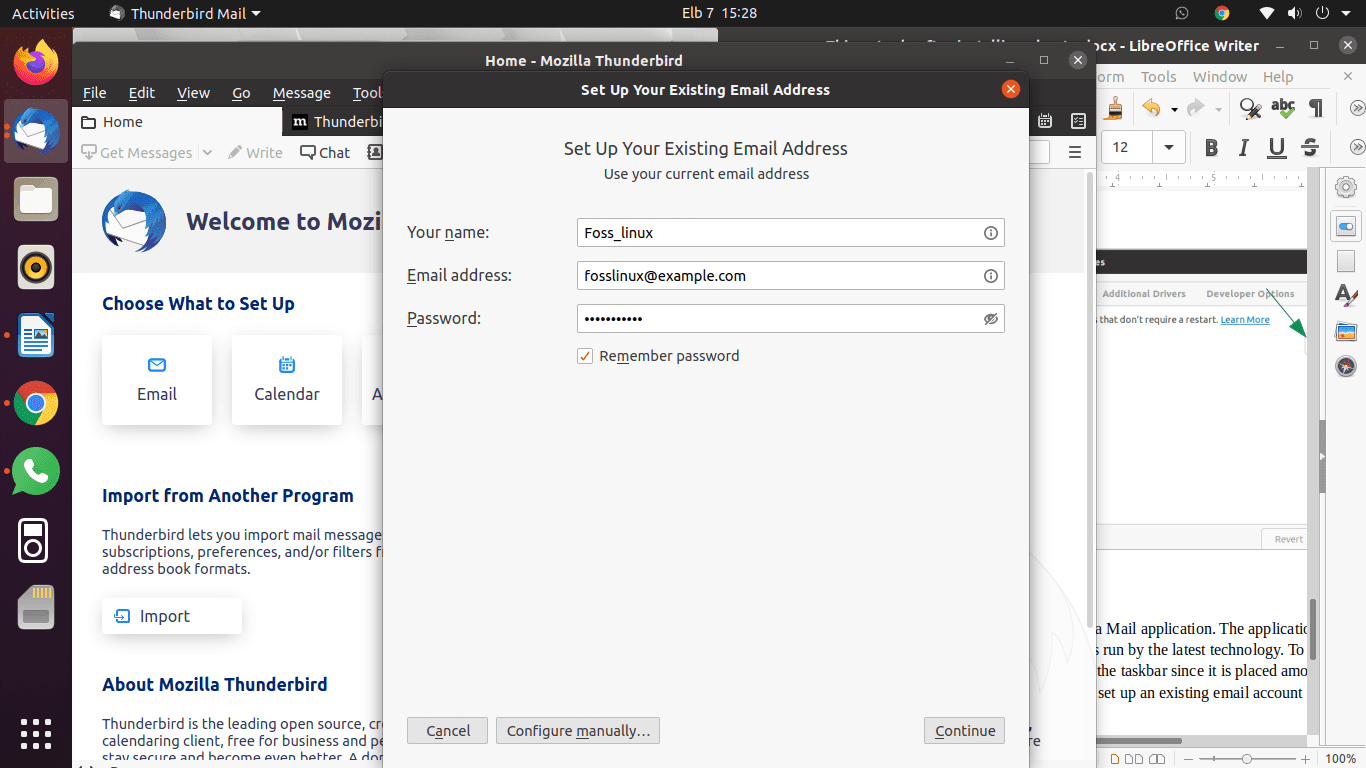Screen dimensions: 1366x768
Task: Open the Message menu in Thunderbird
Action: (301, 93)
